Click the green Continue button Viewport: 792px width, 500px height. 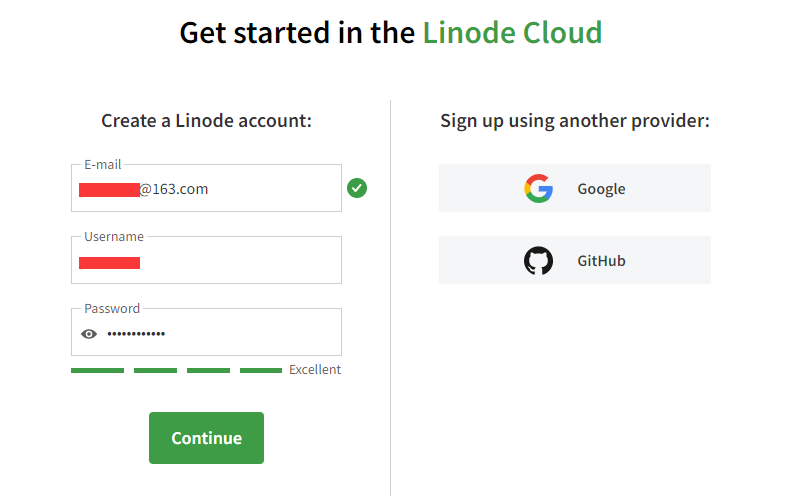pos(206,438)
